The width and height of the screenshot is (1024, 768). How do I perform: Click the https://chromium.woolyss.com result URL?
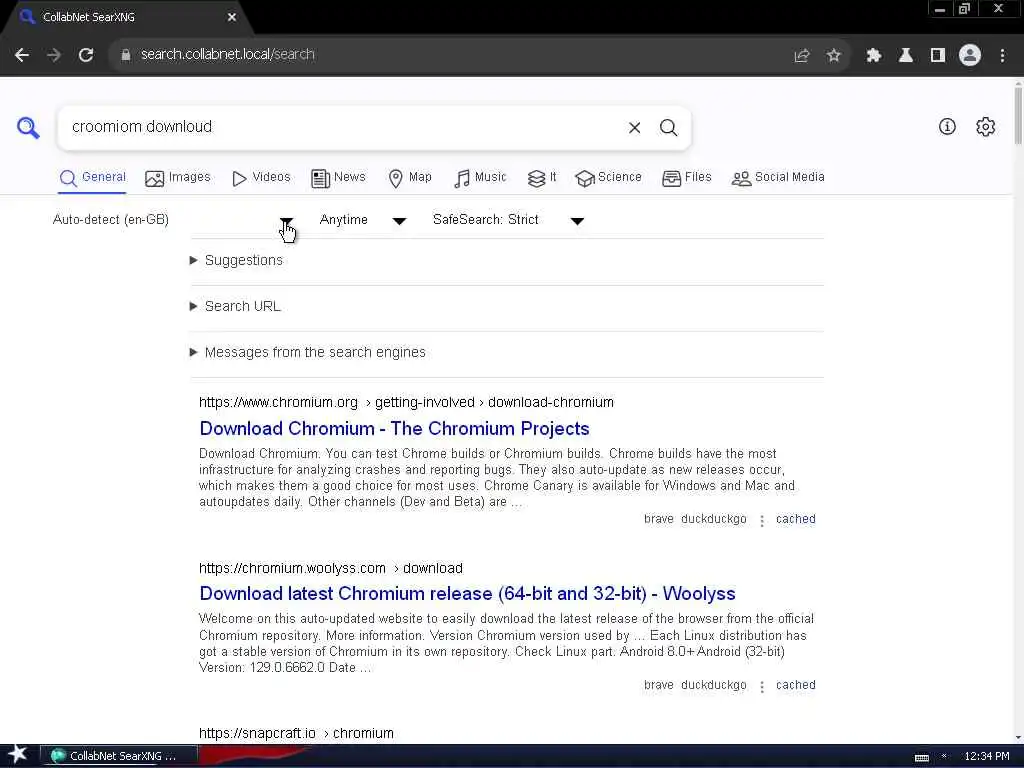tap(330, 569)
